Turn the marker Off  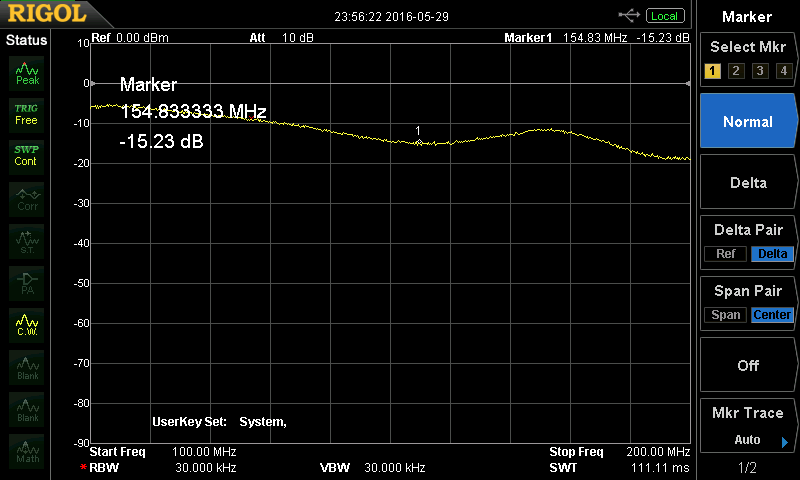748,365
